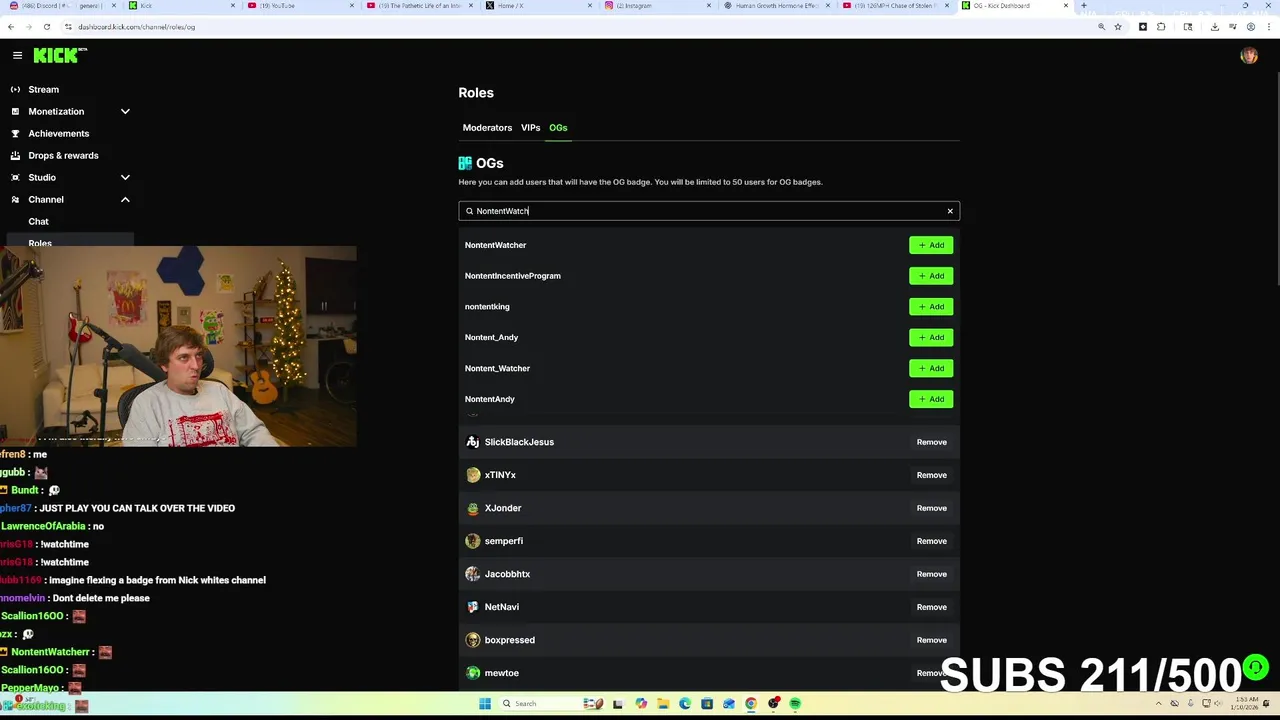The width and height of the screenshot is (1280, 720).
Task: Bookmark this page with the star icon
Action: [1118, 27]
